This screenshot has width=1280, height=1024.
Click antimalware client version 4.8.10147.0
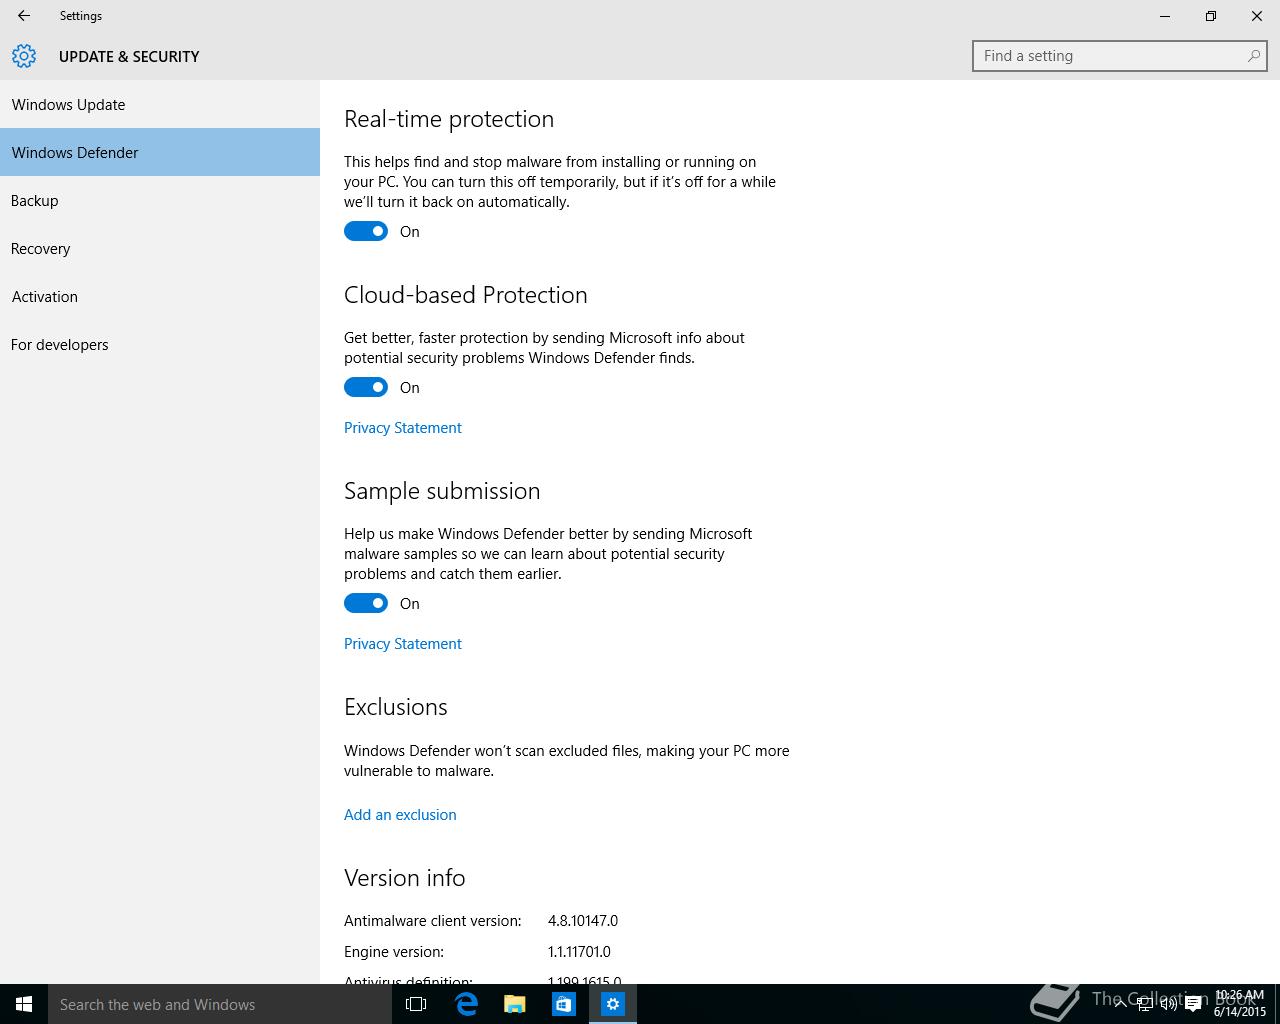point(583,920)
